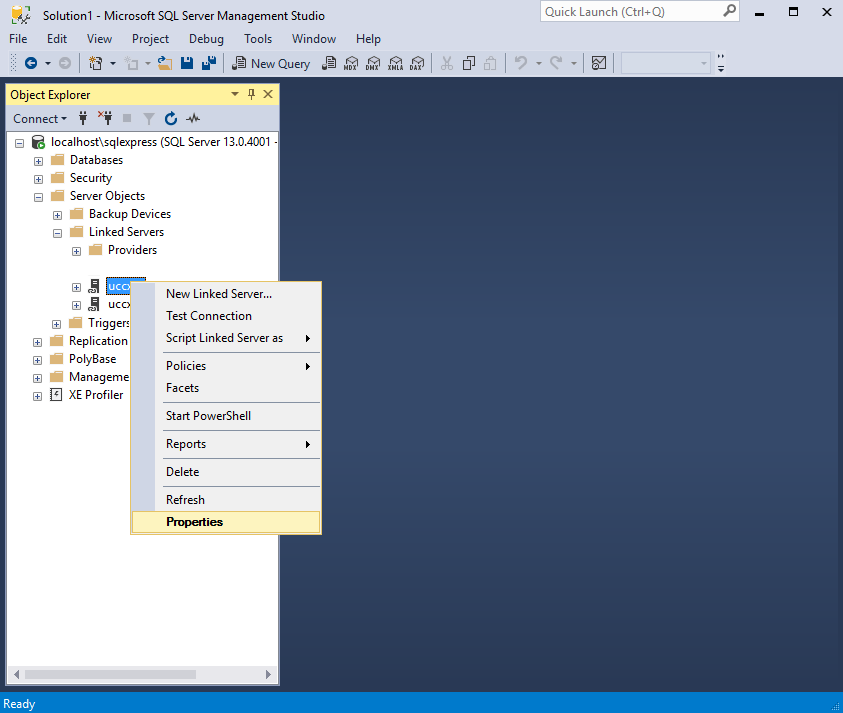Open the Connect dropdown in Object Explorer
This screenshot has width=843, height=713.
point(40,118)
